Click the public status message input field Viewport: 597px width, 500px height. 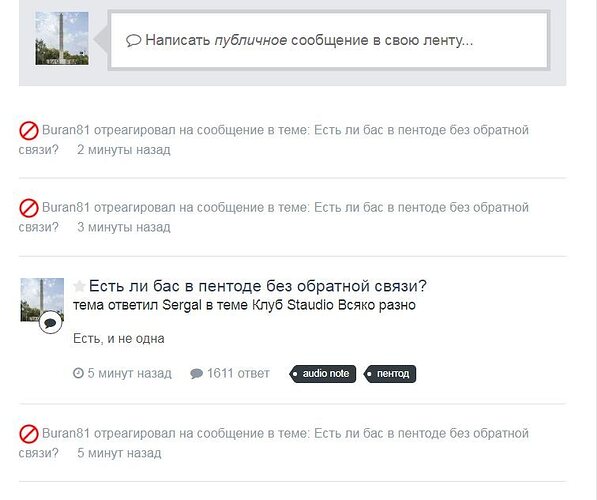[329, 40]
